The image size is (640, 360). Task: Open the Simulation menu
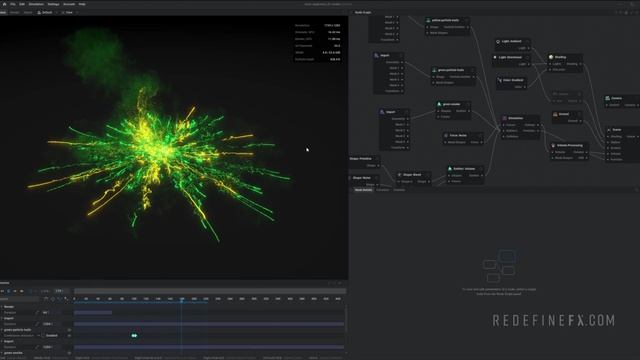[x=36, y=4]
